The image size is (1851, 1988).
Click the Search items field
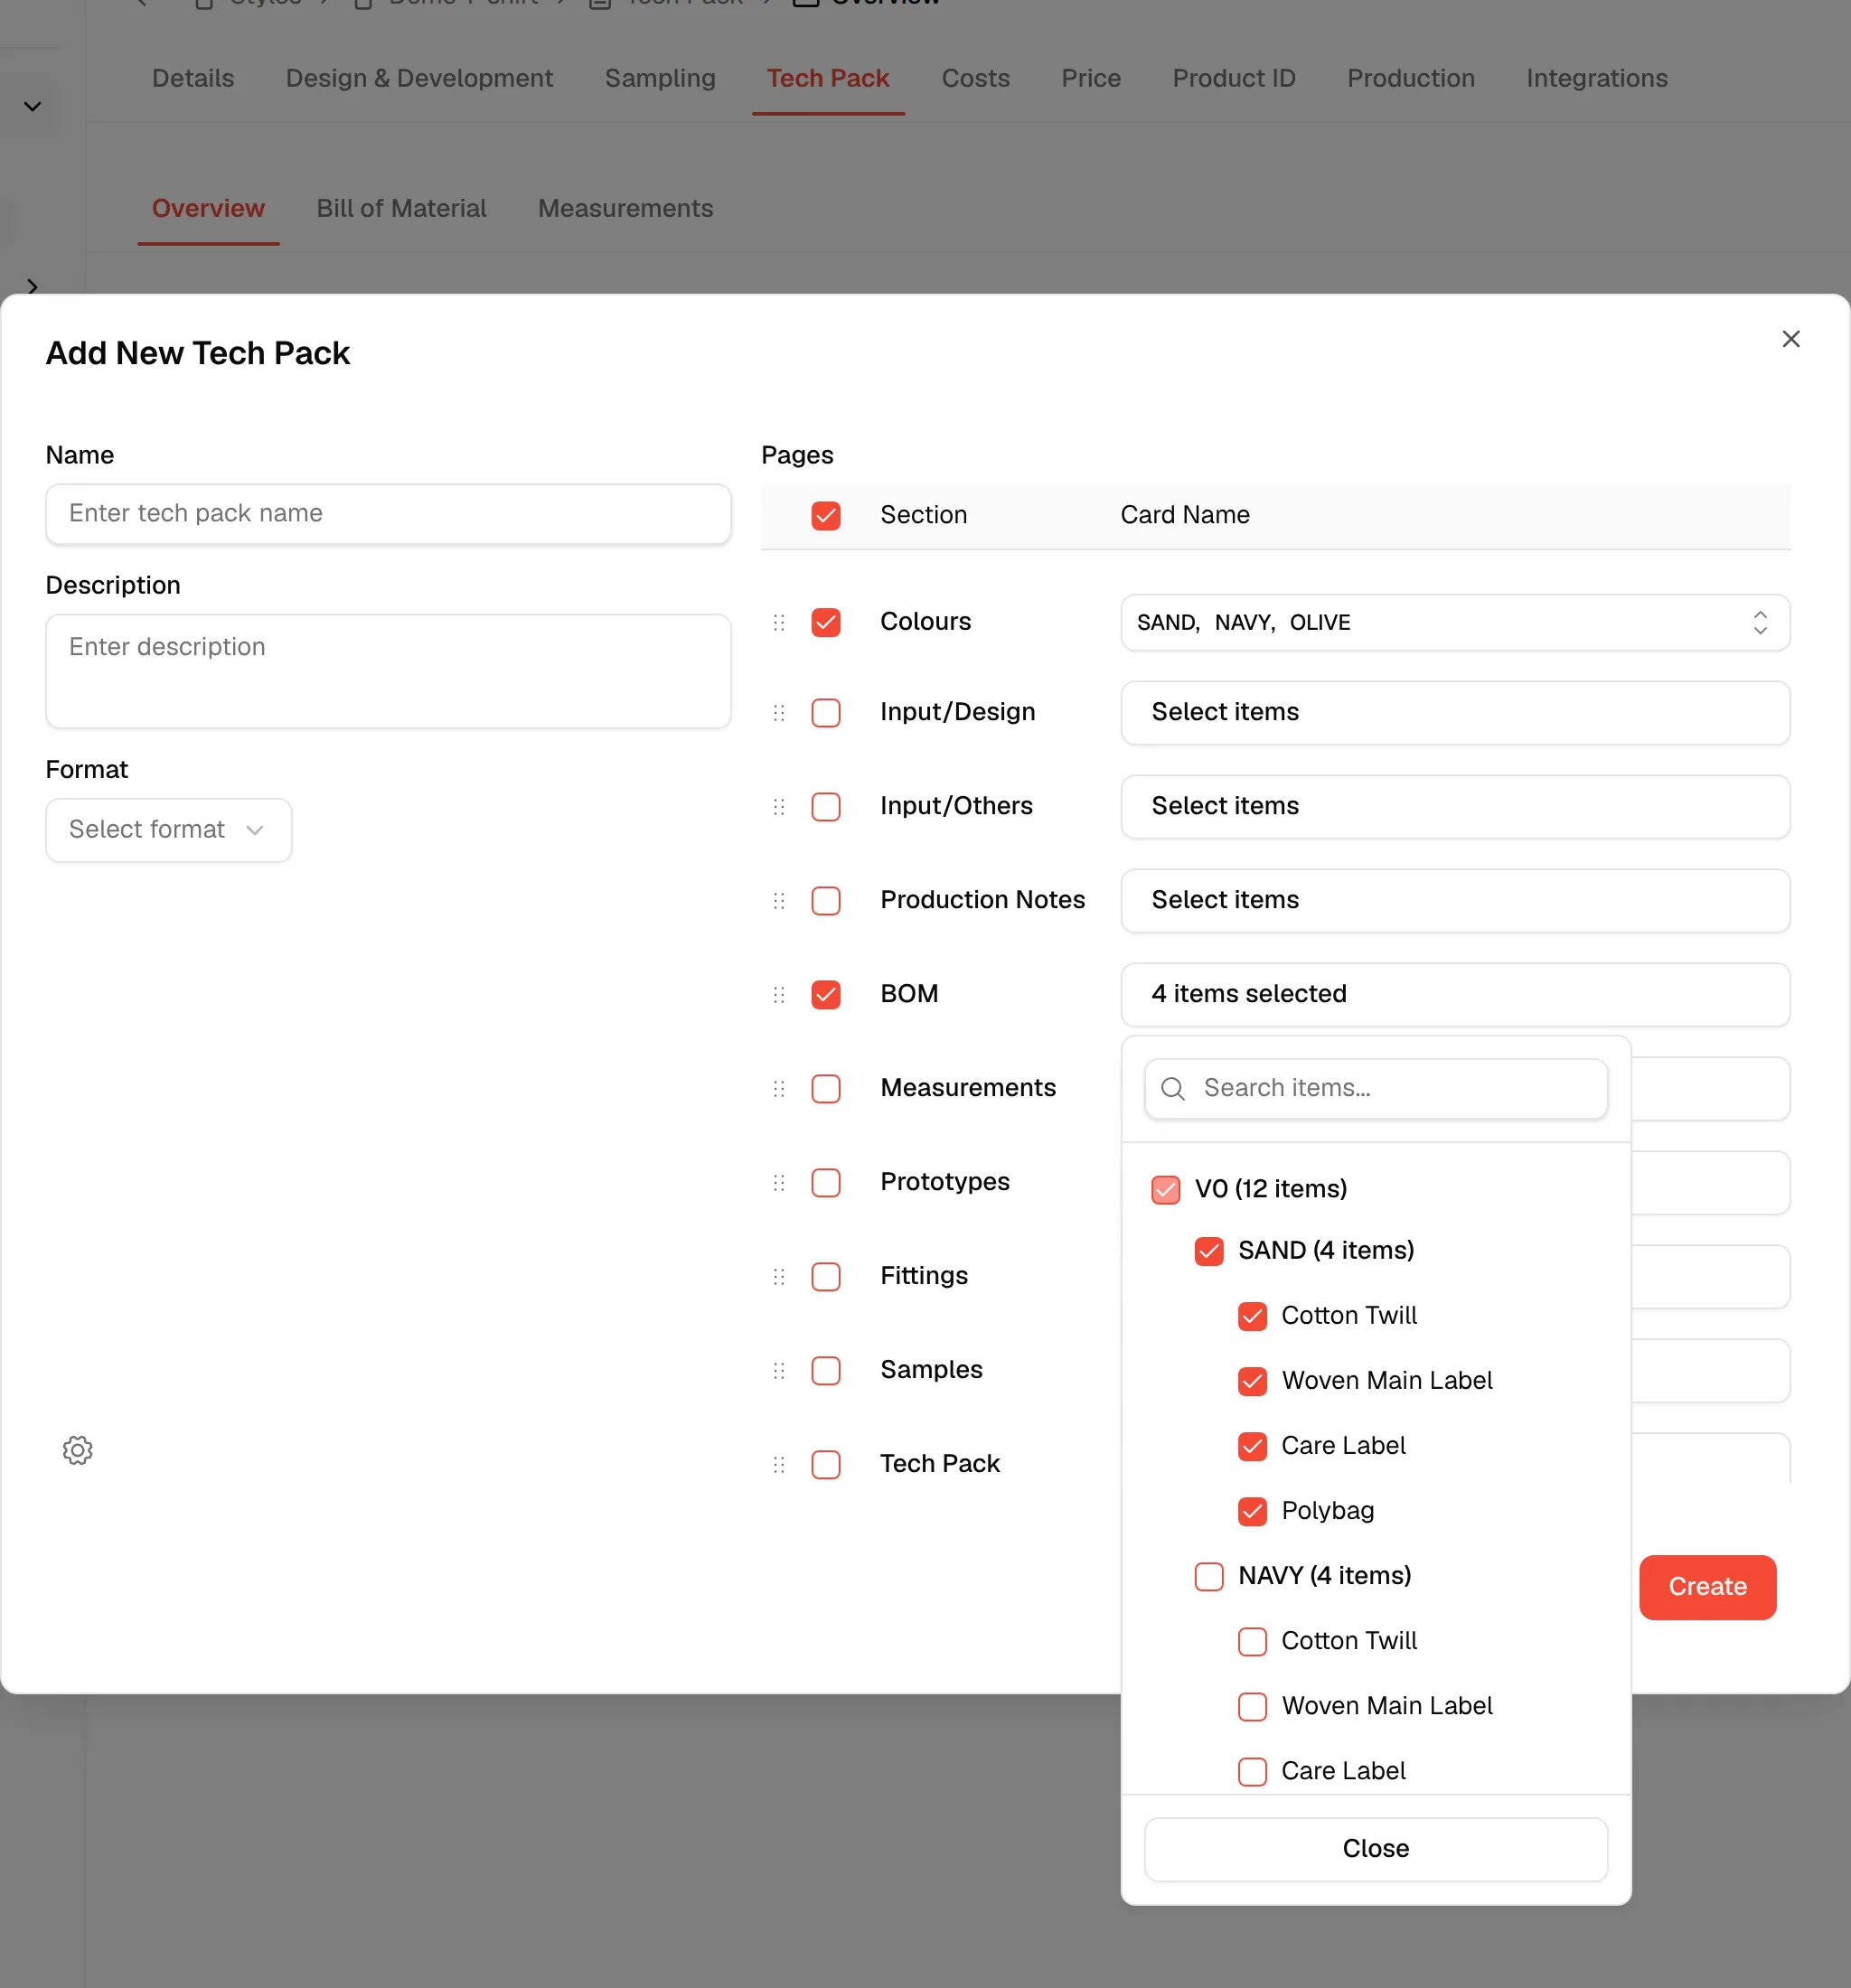1375,1088
